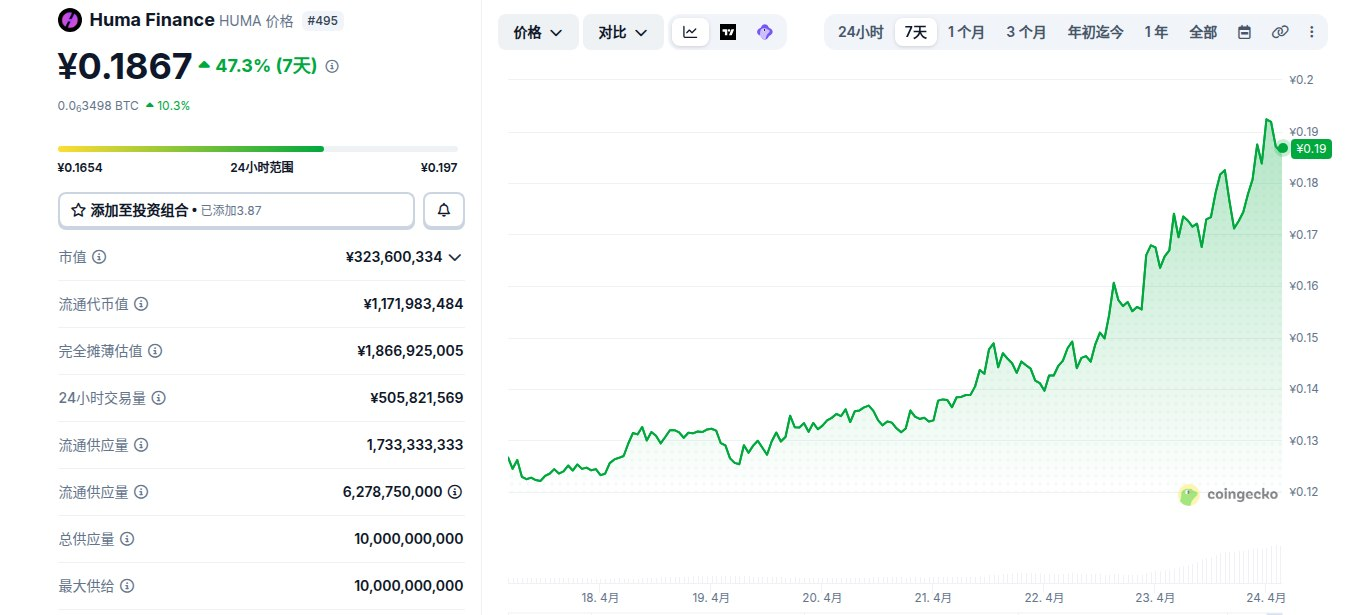Click 已添加3.87 text in portfolio button
This screenshot has height=615, width=1360.
point(231,211)
